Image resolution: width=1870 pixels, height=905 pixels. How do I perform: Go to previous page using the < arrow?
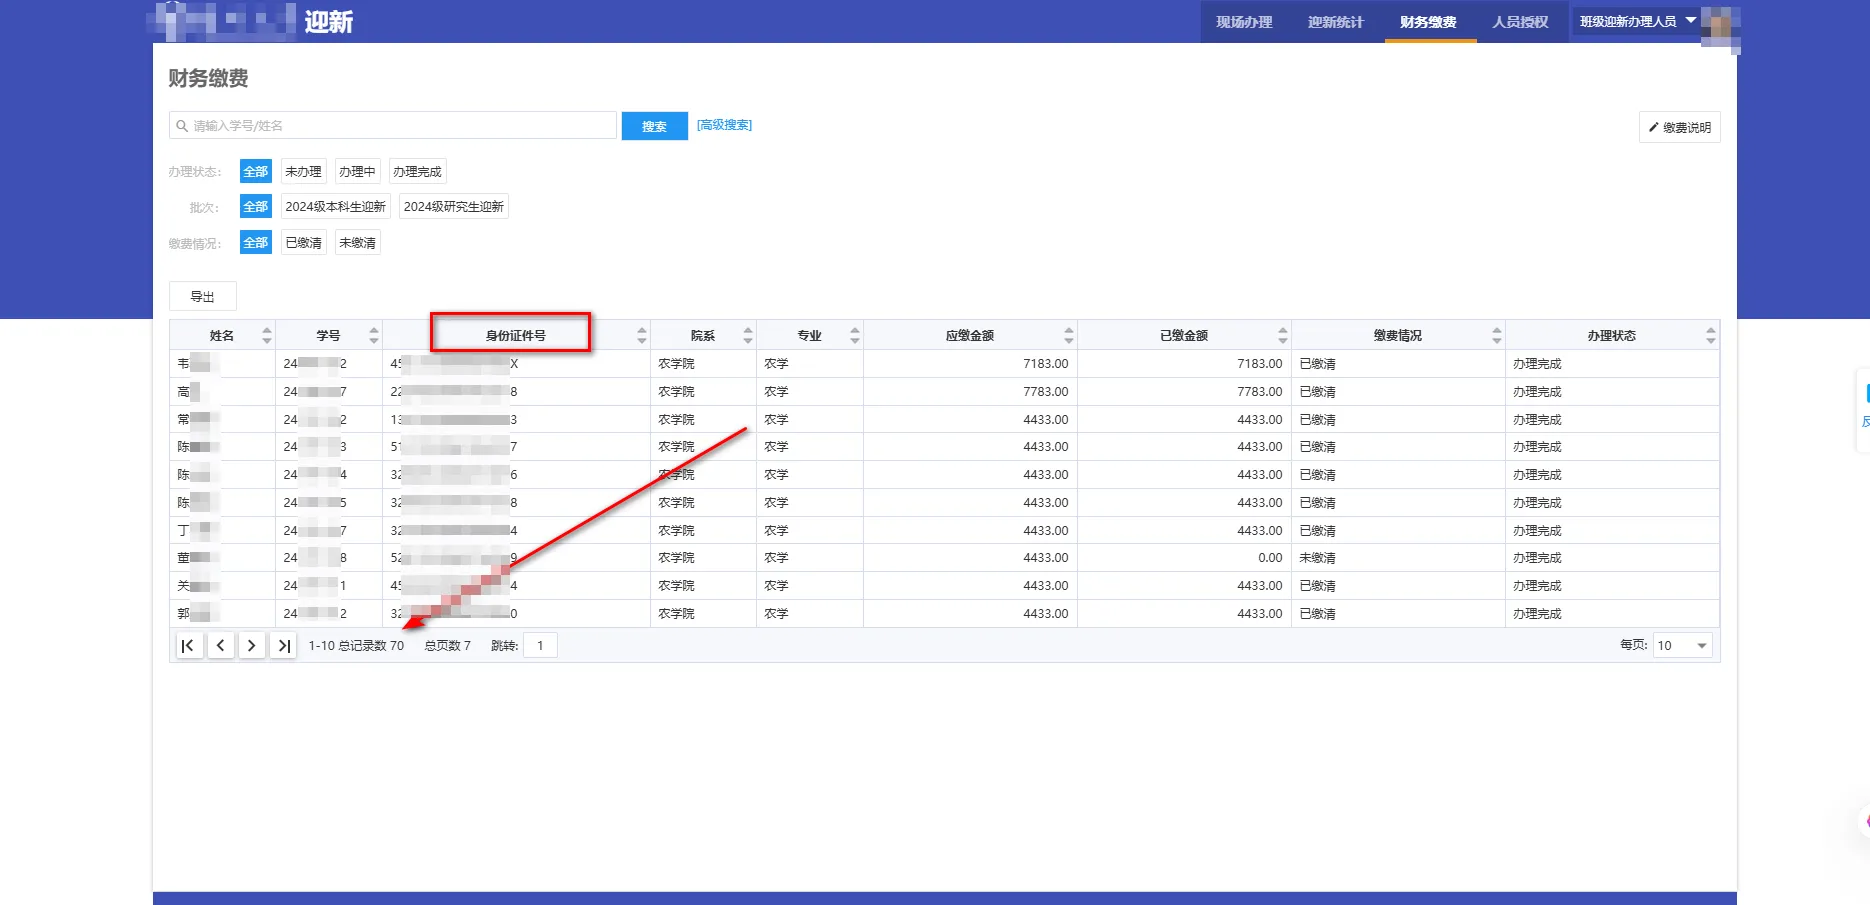[x=221, y=645]
